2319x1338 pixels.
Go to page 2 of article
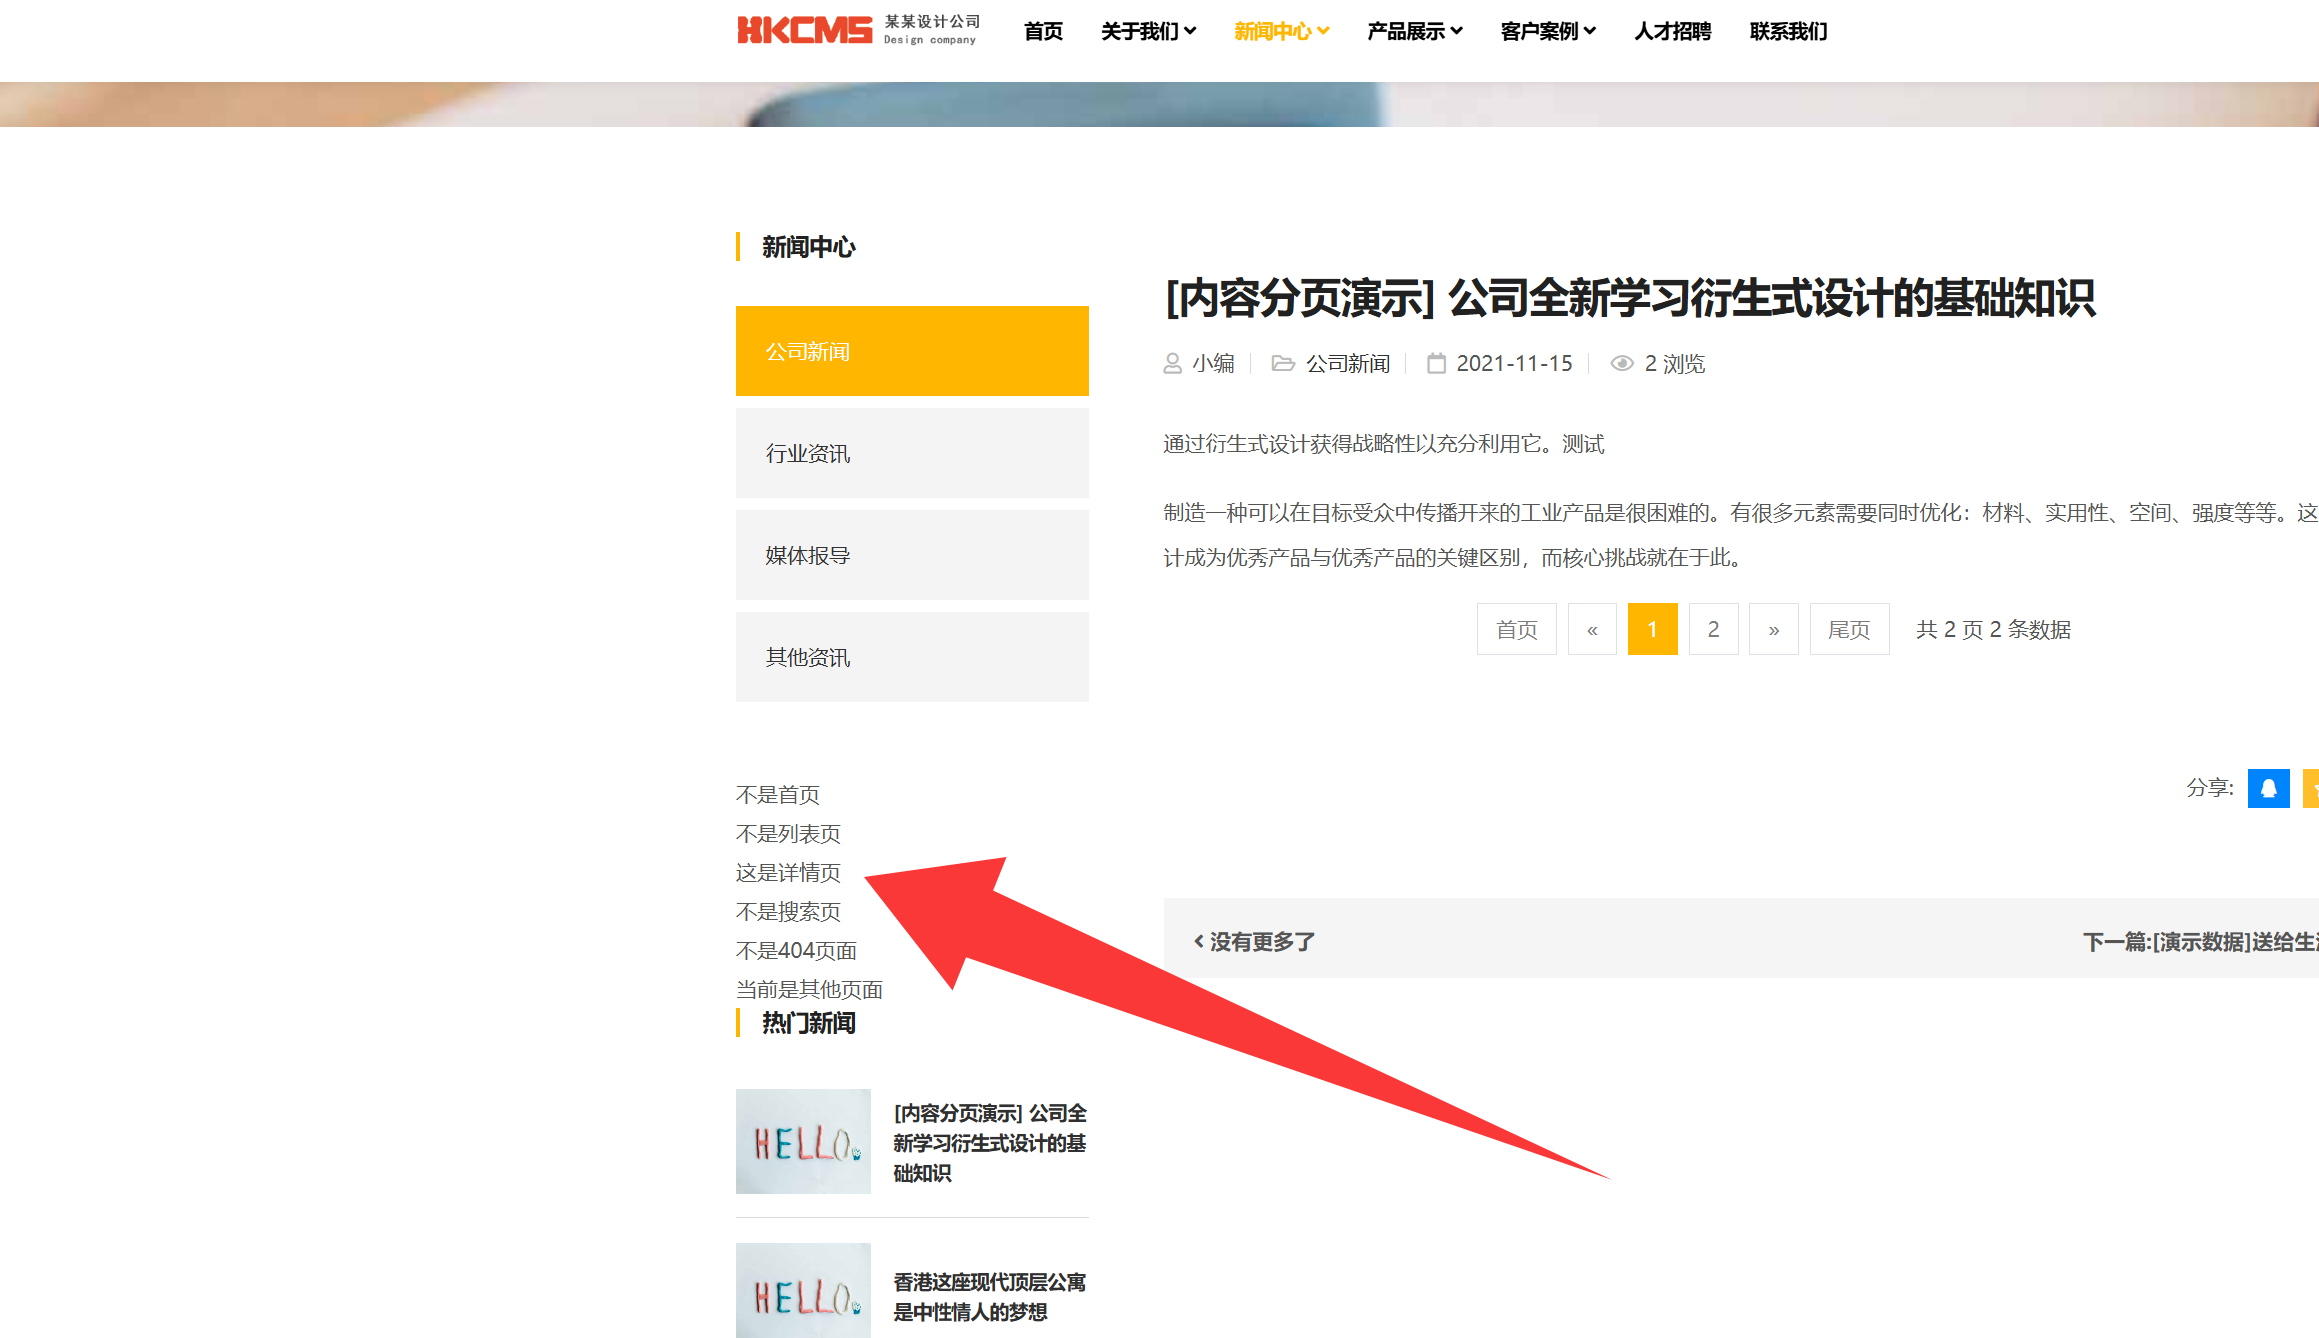pos(1713,630)
